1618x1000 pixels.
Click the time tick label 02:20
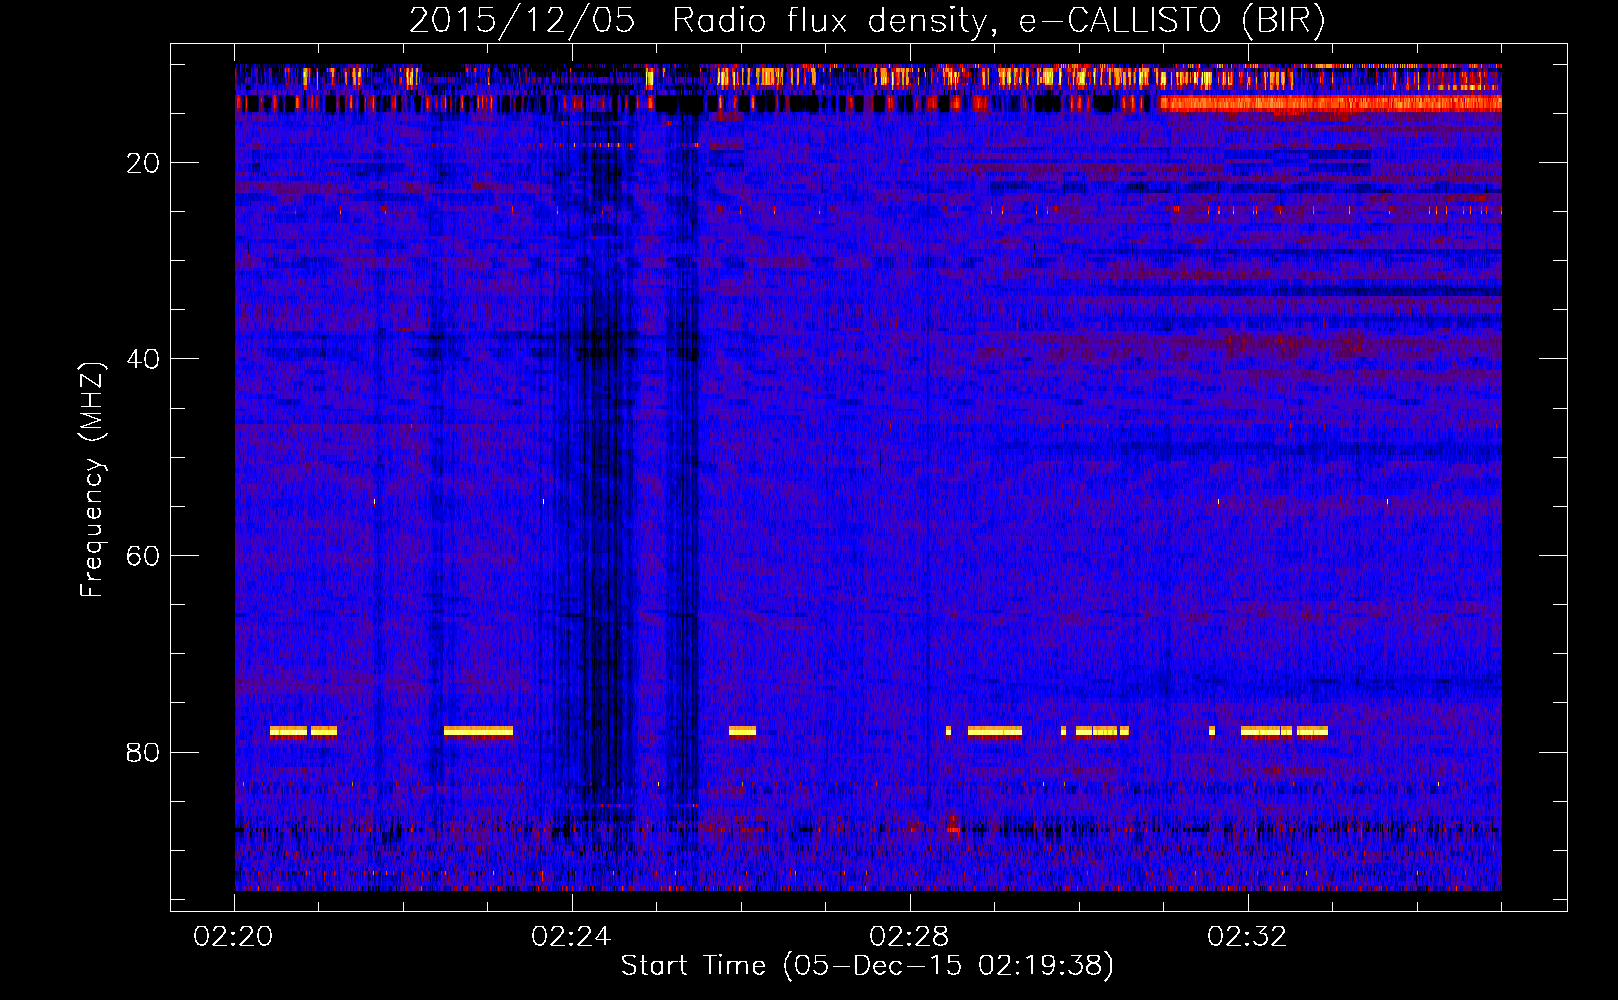pos(233,937)
